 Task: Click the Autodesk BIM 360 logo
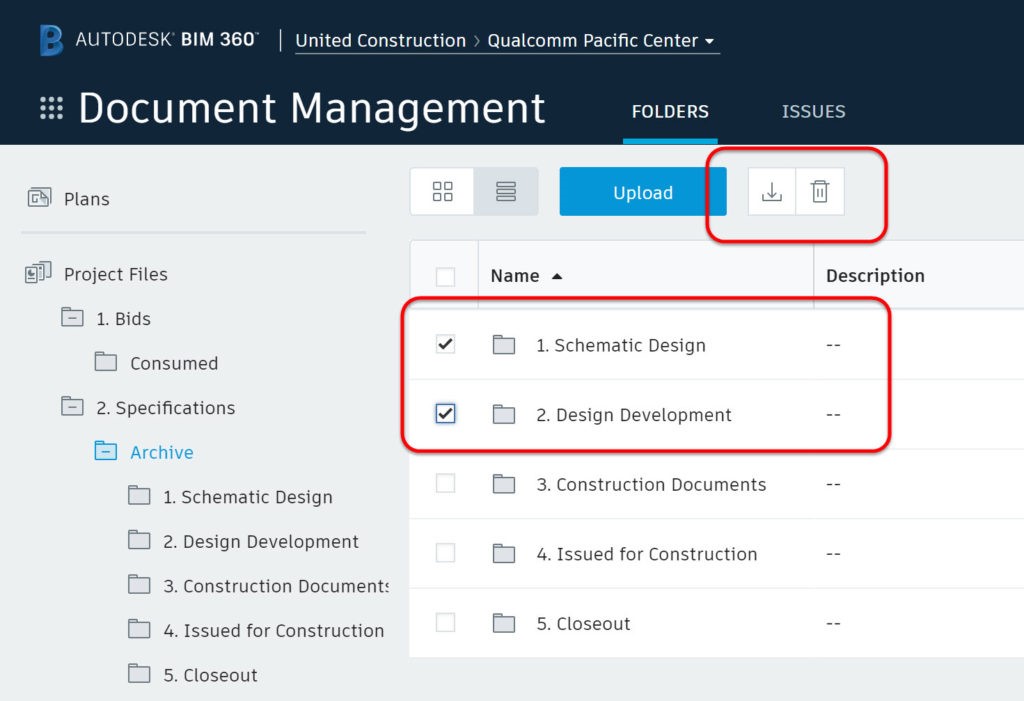[x=149, y=40]
